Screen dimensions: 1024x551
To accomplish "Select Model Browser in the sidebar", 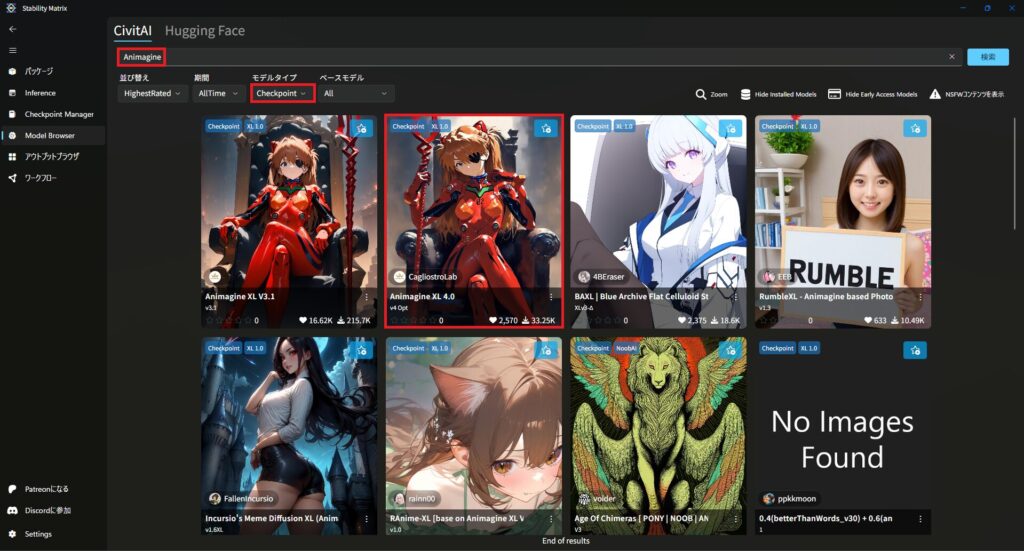I will click(x=52, y=135).
